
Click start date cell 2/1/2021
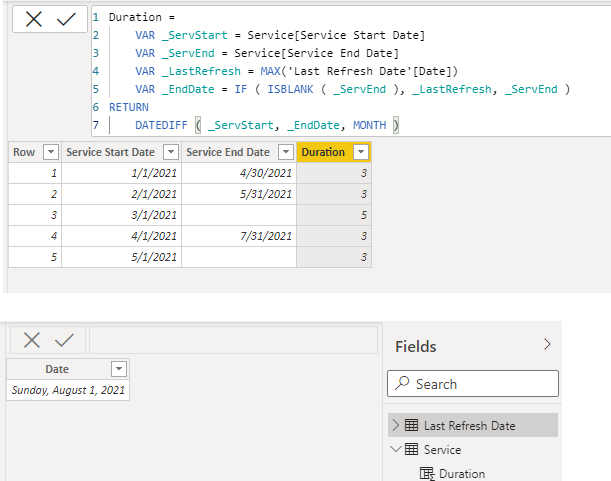[x=122, y=194]
